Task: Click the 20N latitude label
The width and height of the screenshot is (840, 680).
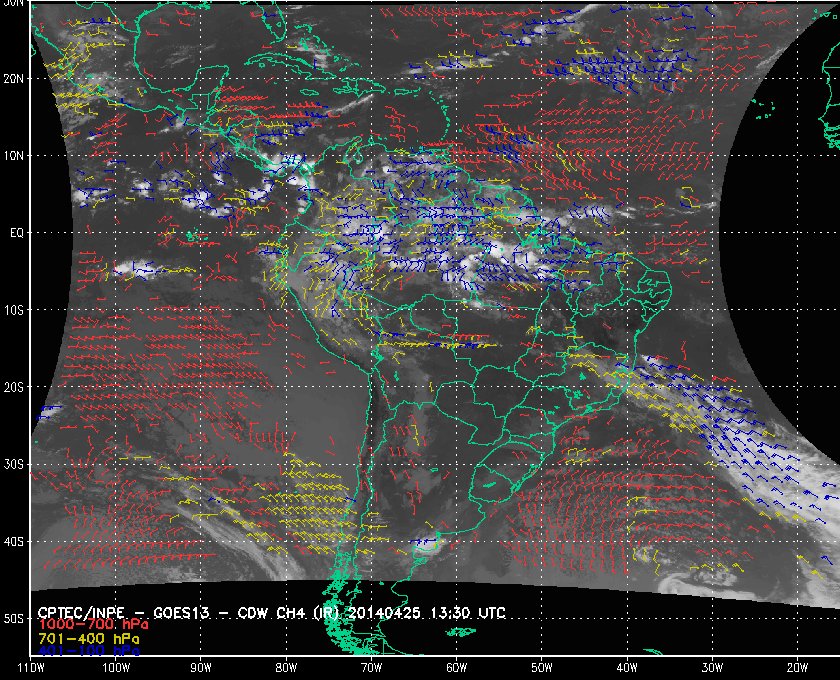Action: point(13,79)
